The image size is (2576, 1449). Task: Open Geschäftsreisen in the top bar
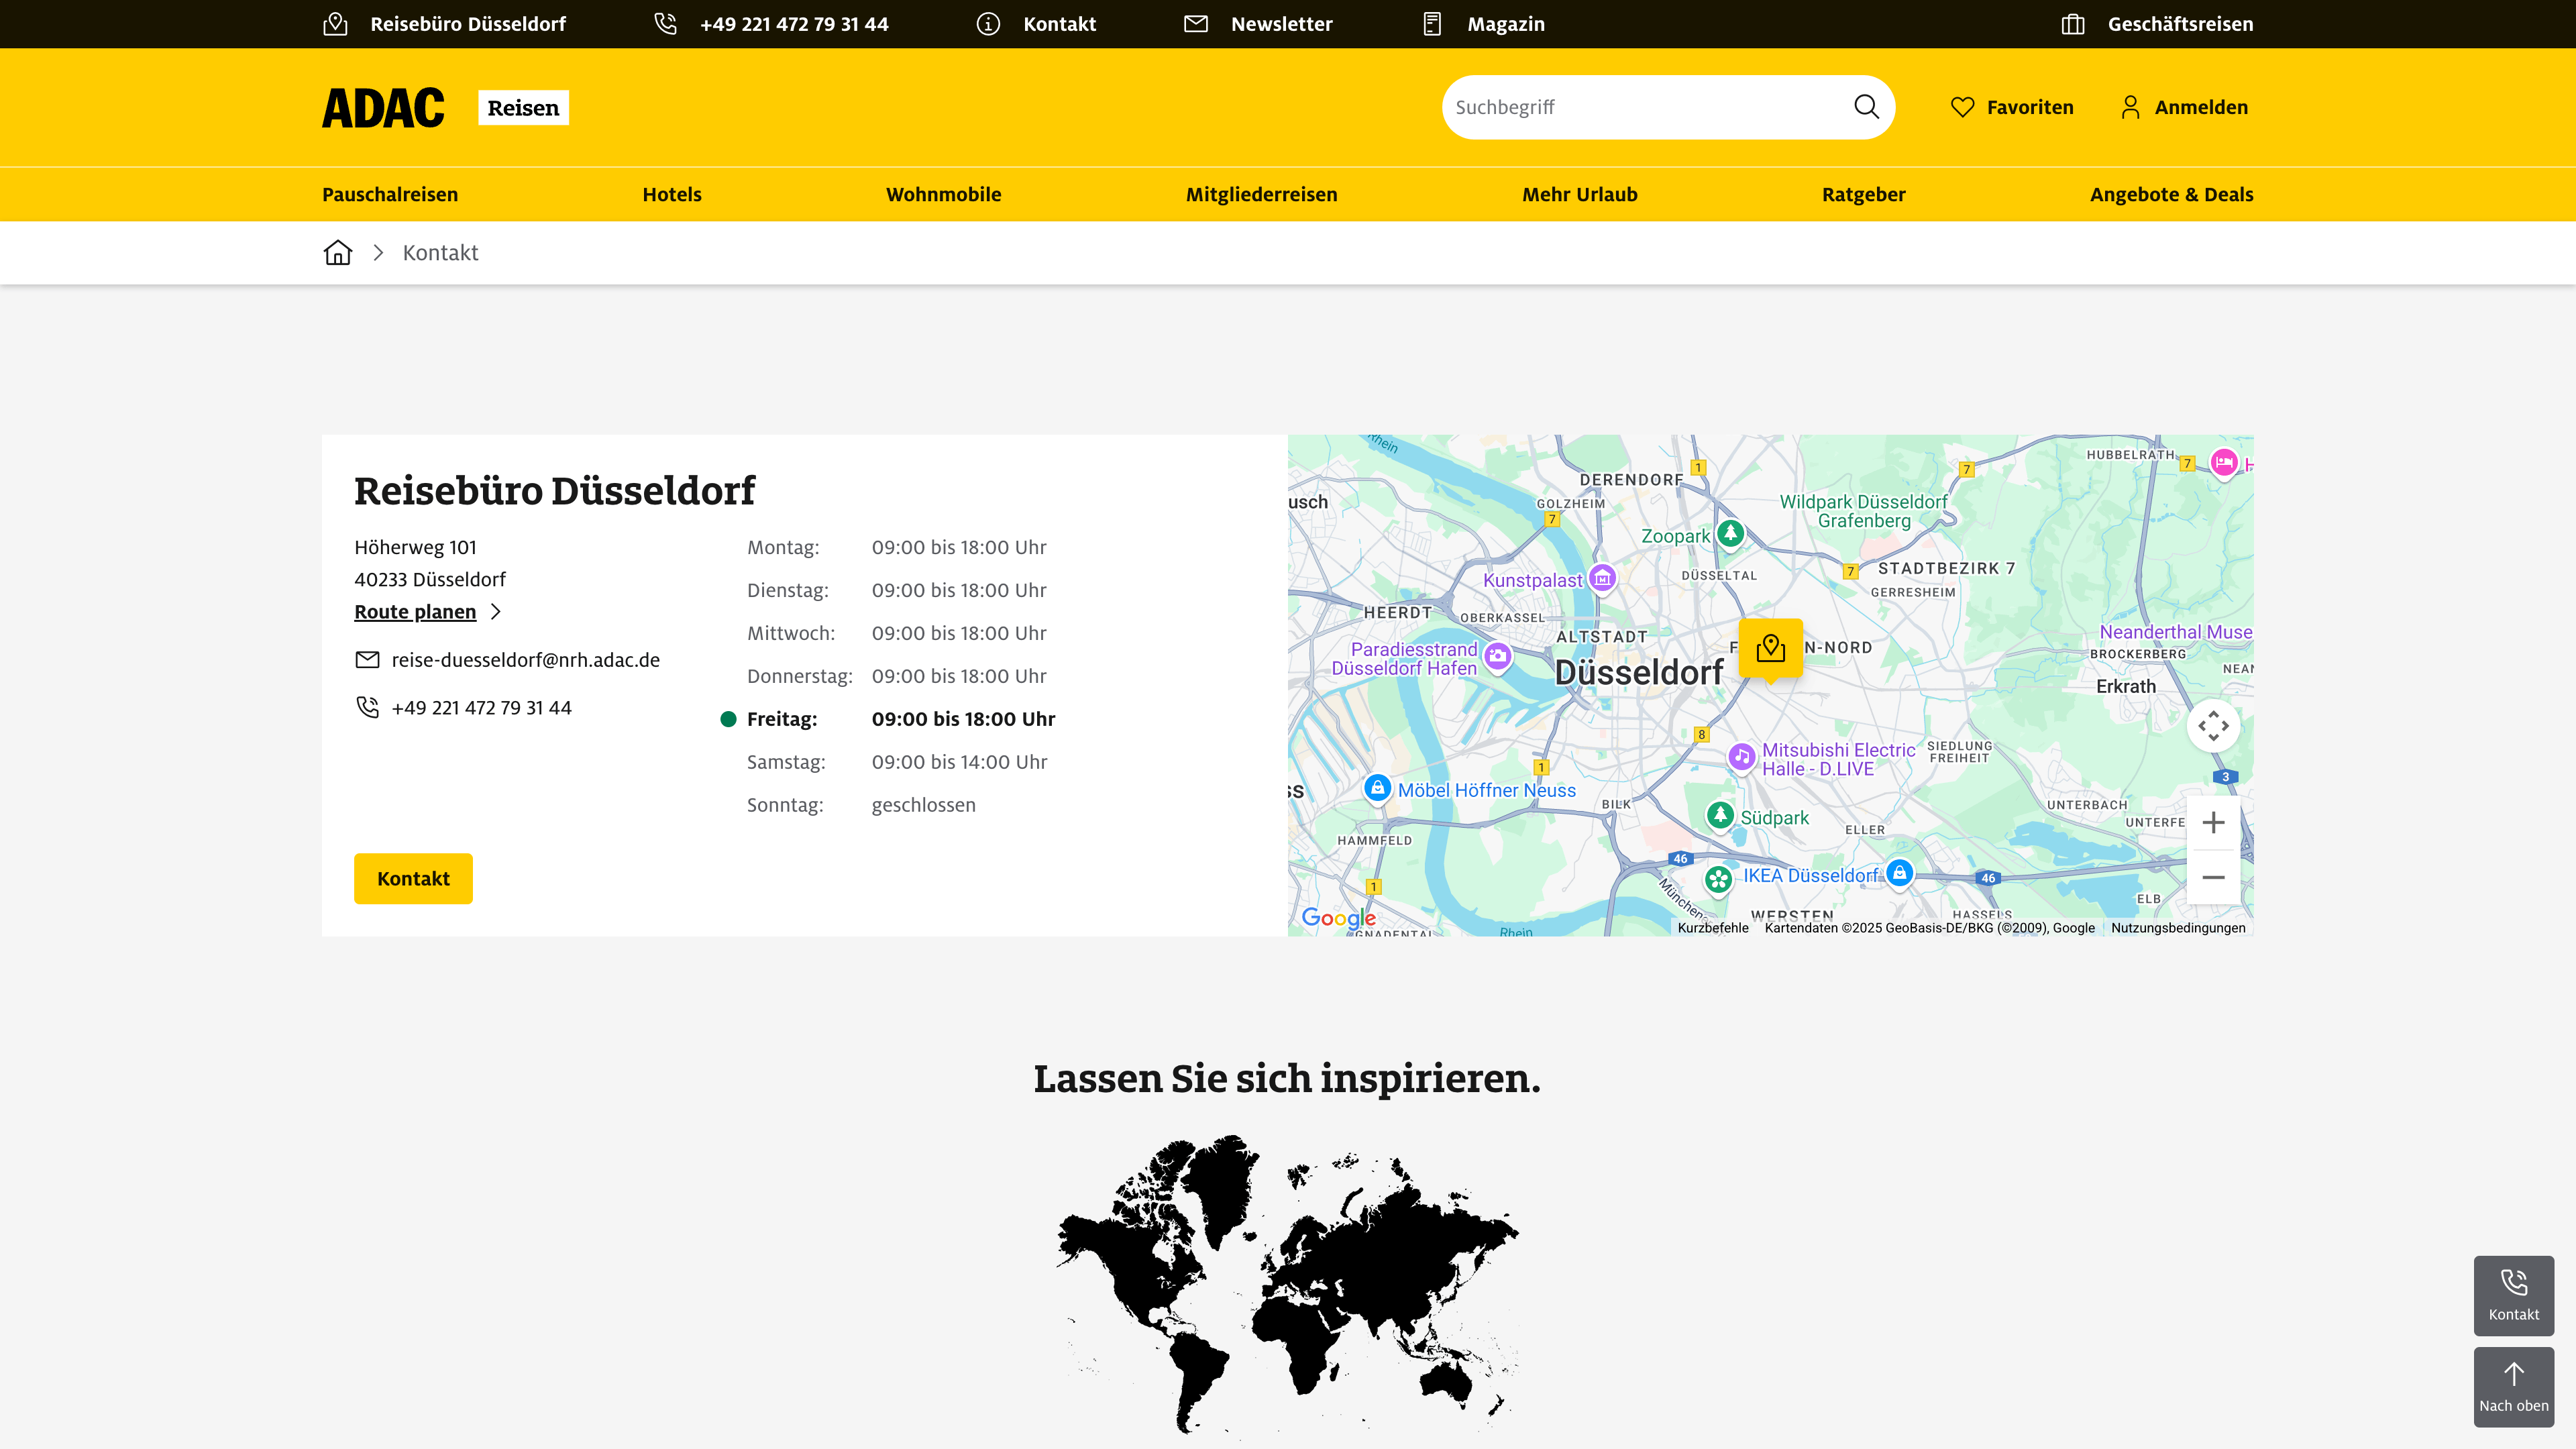2180,24
